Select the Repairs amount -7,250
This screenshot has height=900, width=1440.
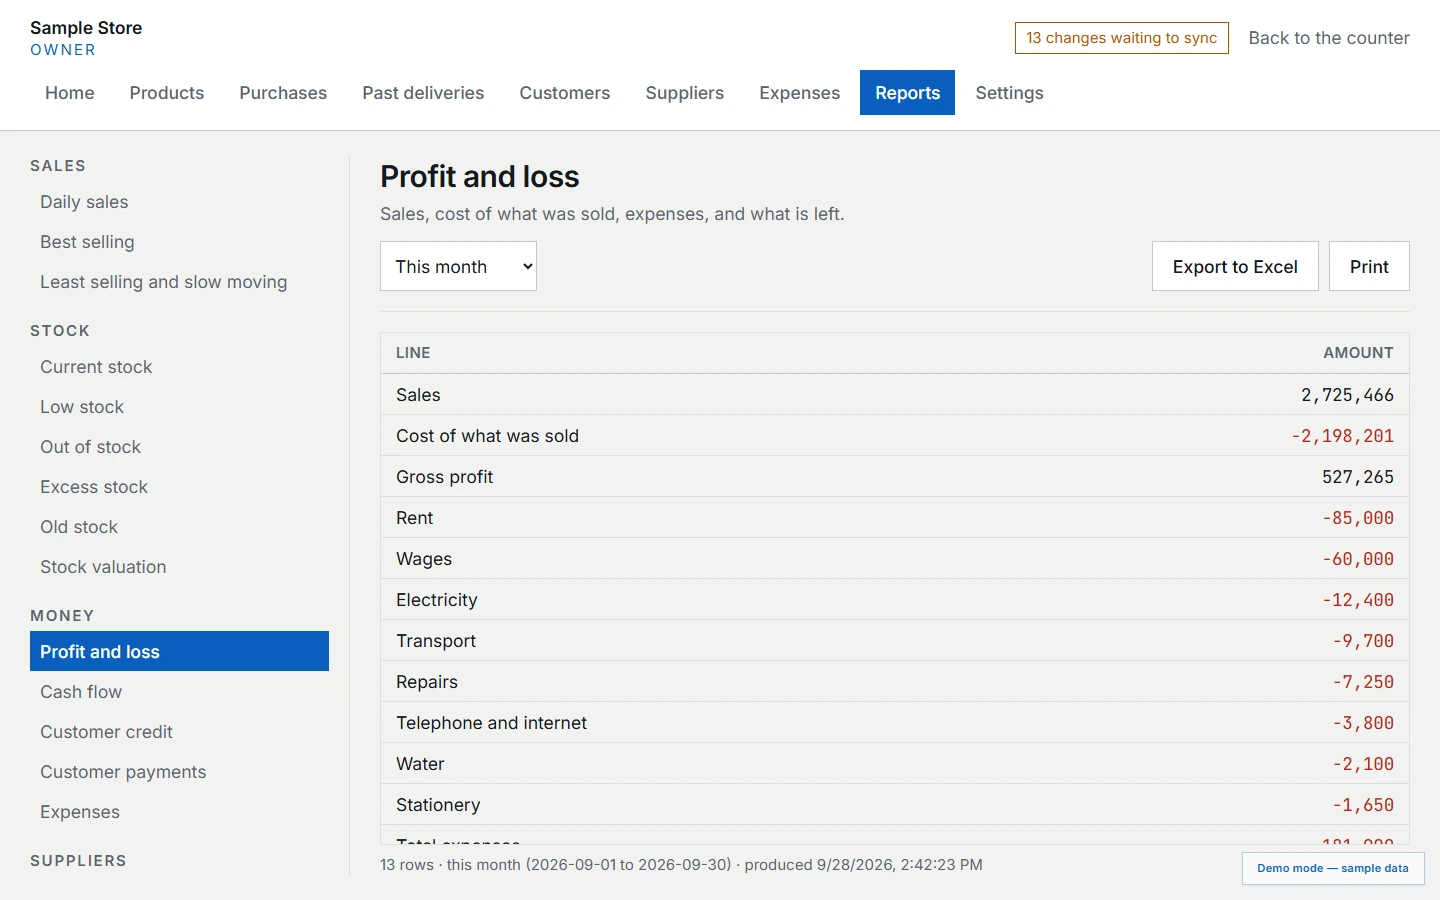point(1363,682)
